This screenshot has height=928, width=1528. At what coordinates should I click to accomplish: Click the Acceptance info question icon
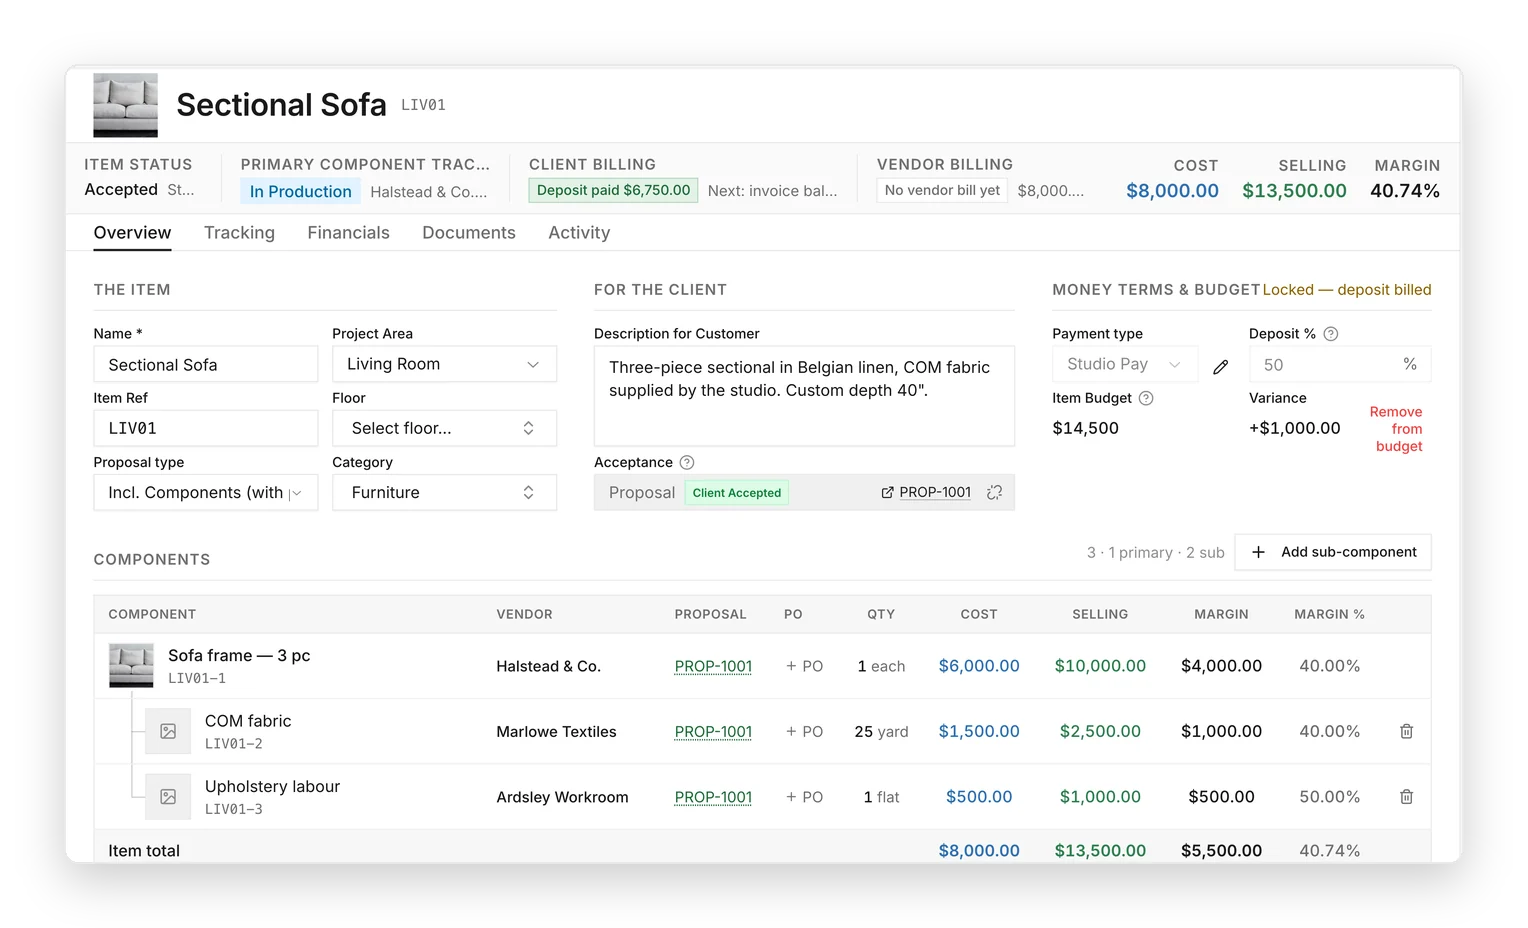click(687, 462)
